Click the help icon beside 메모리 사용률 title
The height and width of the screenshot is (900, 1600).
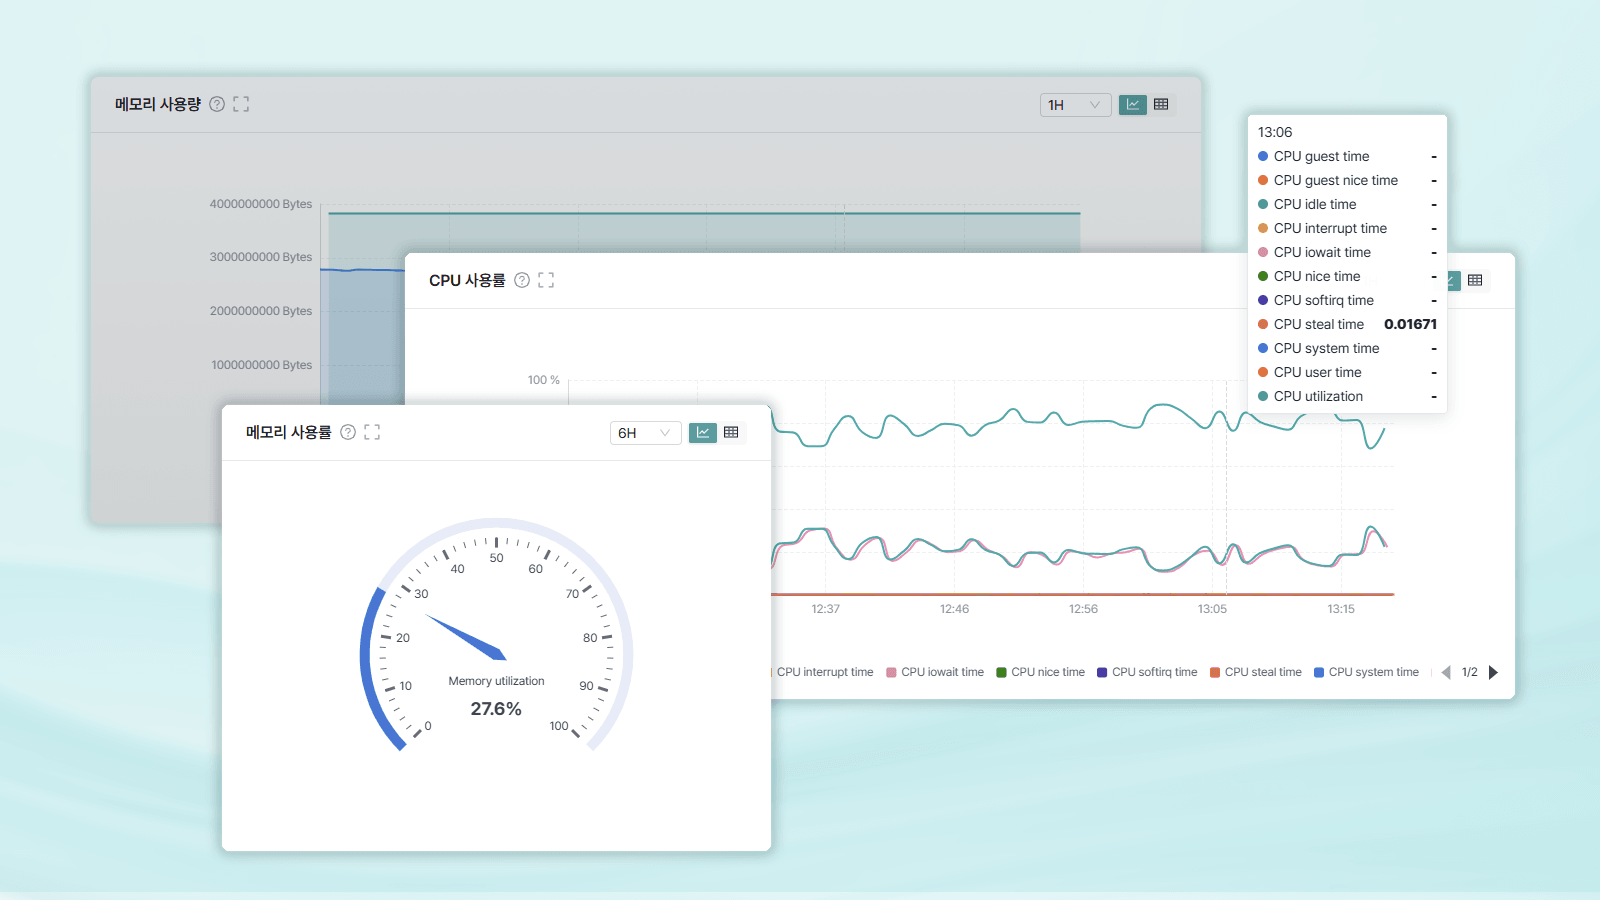(348, 432)
